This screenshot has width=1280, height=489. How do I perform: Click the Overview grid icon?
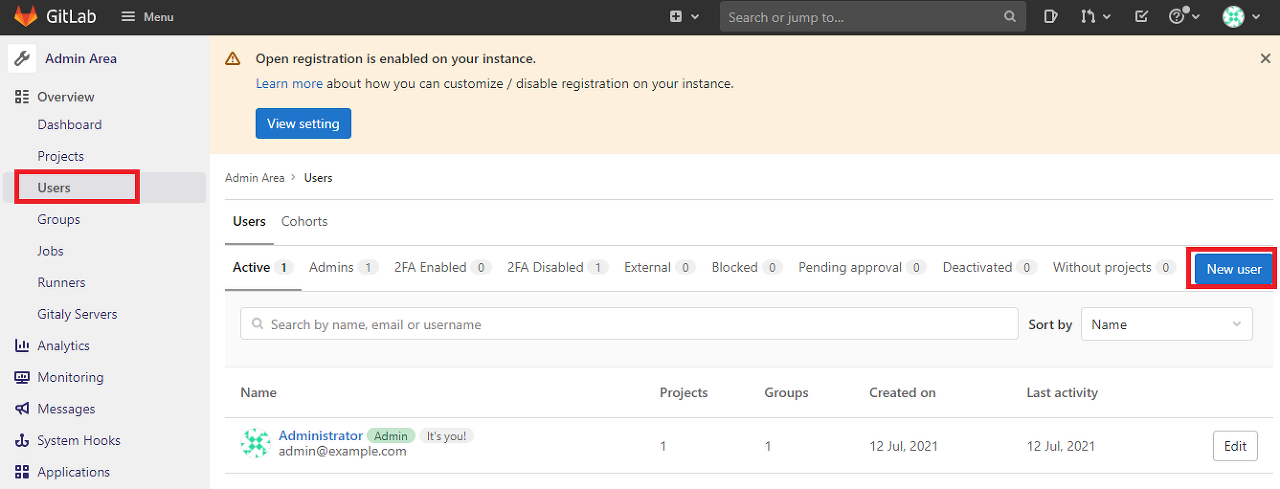point(22,97)
